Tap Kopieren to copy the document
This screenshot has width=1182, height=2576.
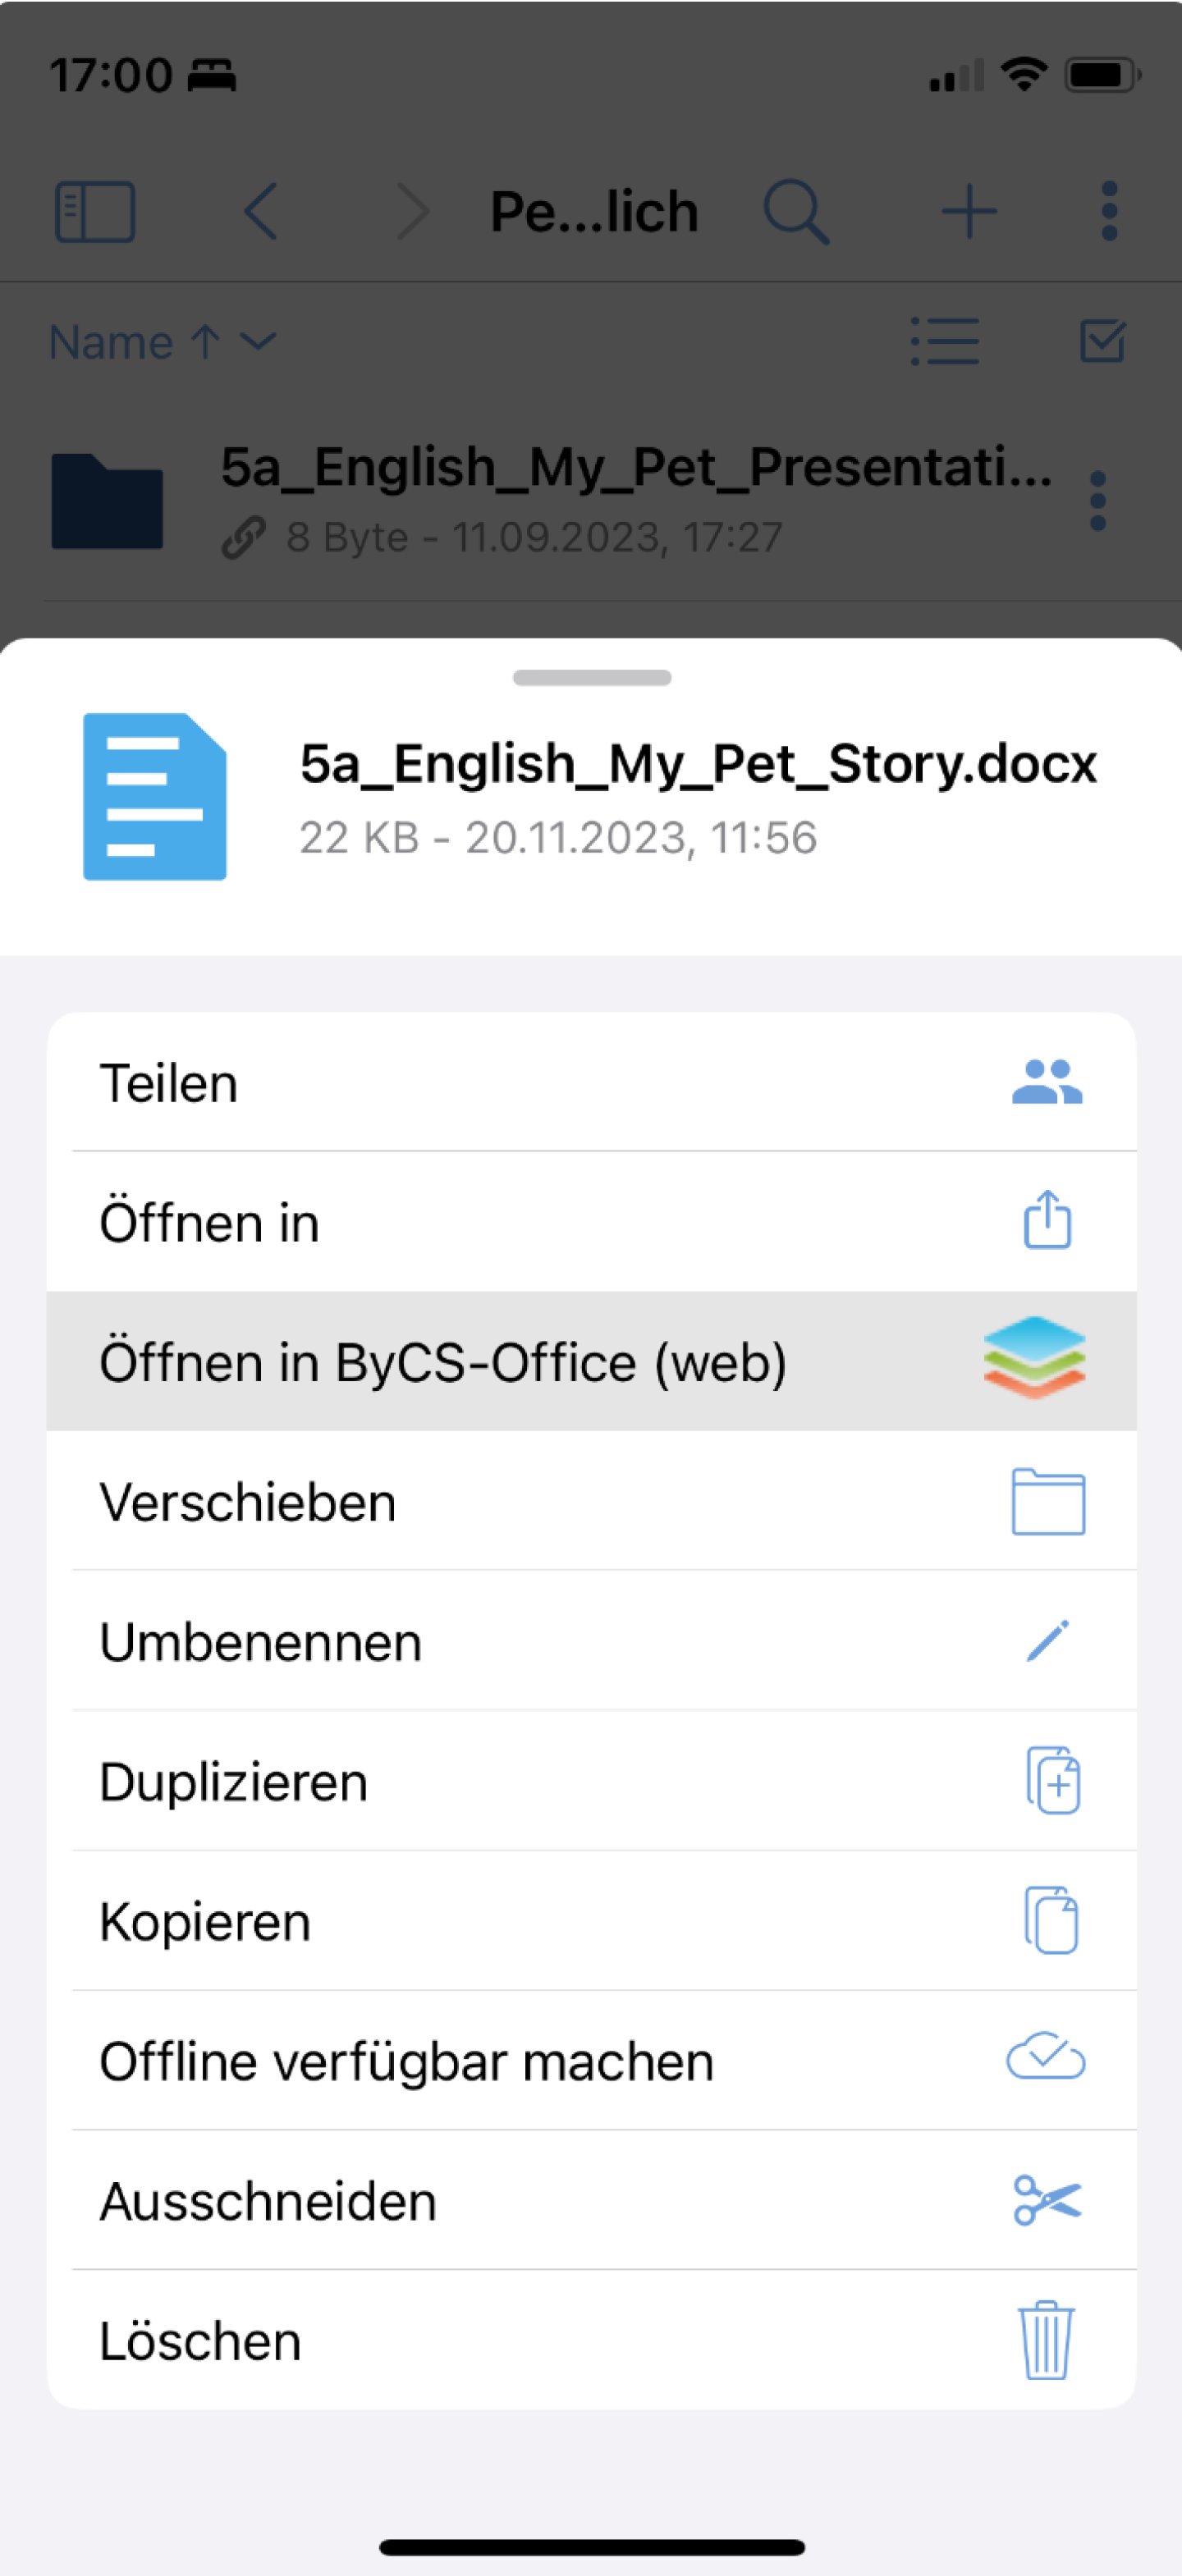204,1920
